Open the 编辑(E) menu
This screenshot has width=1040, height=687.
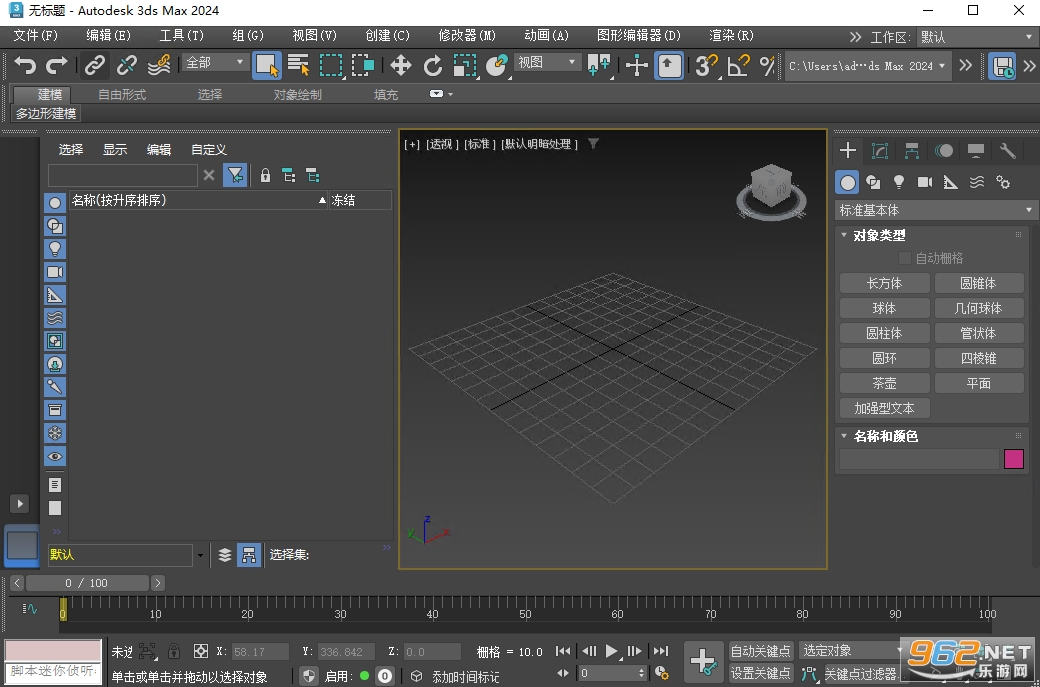click(109, 35)
